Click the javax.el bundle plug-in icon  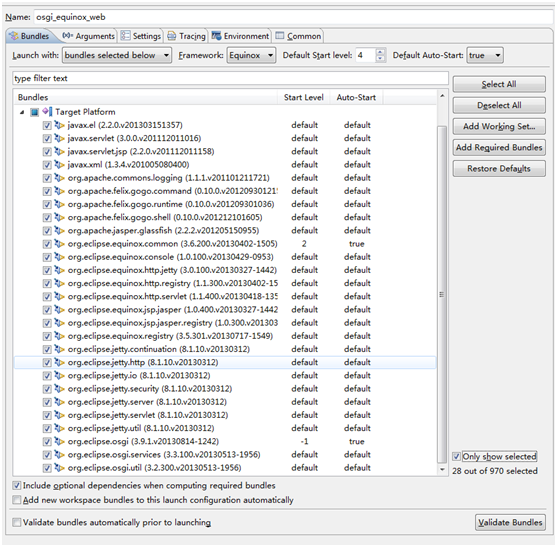(59, 125)
